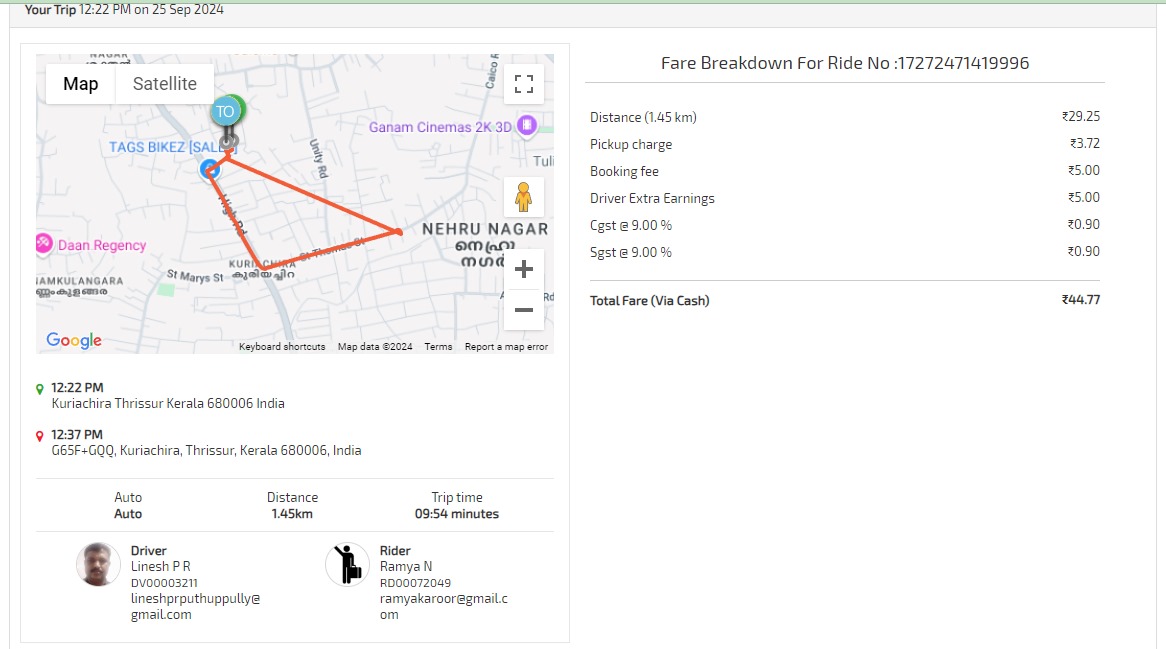This screenshot has width=1166, height=649.
Task: Open Keyboard shortcuts for the map
Action: click(282, 347)
